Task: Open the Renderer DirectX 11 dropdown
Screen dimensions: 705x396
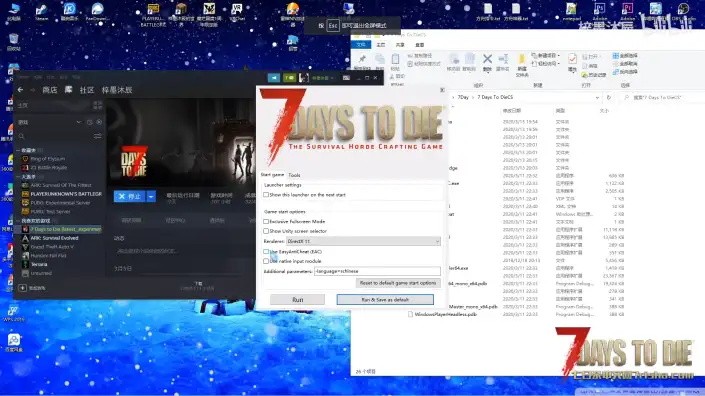Action: (363, 241)
